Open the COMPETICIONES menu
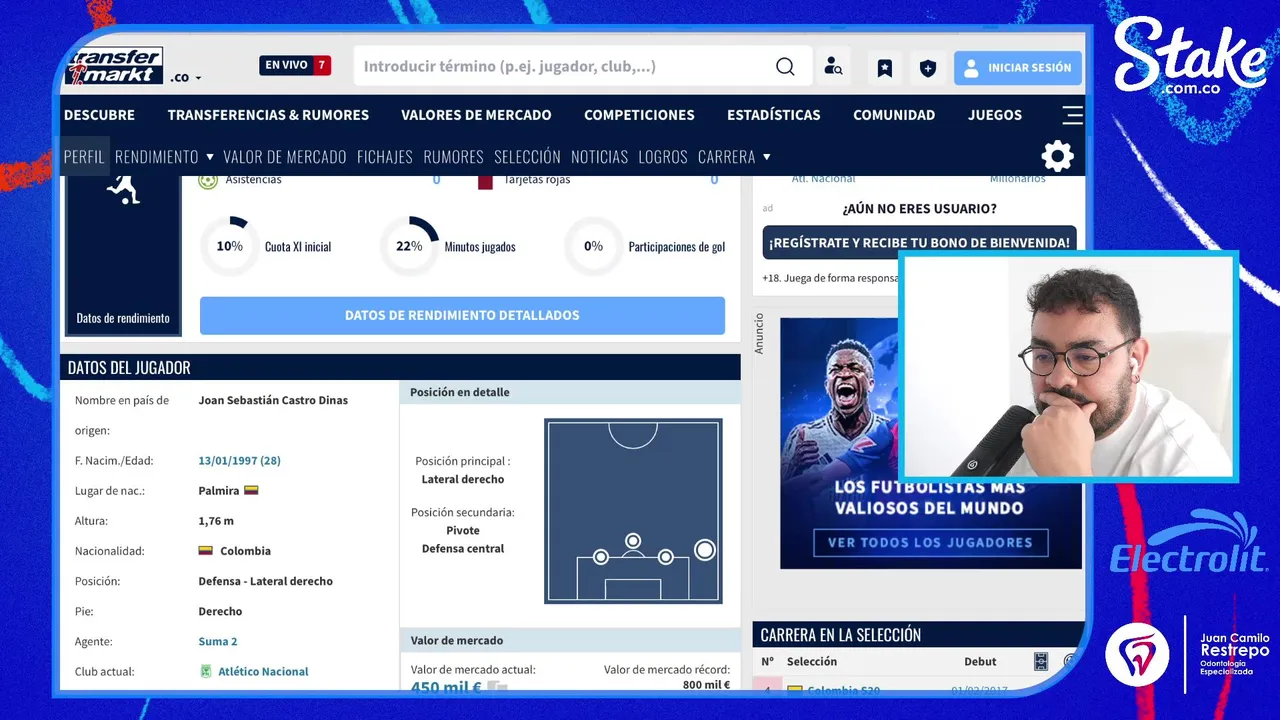 [639, 115]
